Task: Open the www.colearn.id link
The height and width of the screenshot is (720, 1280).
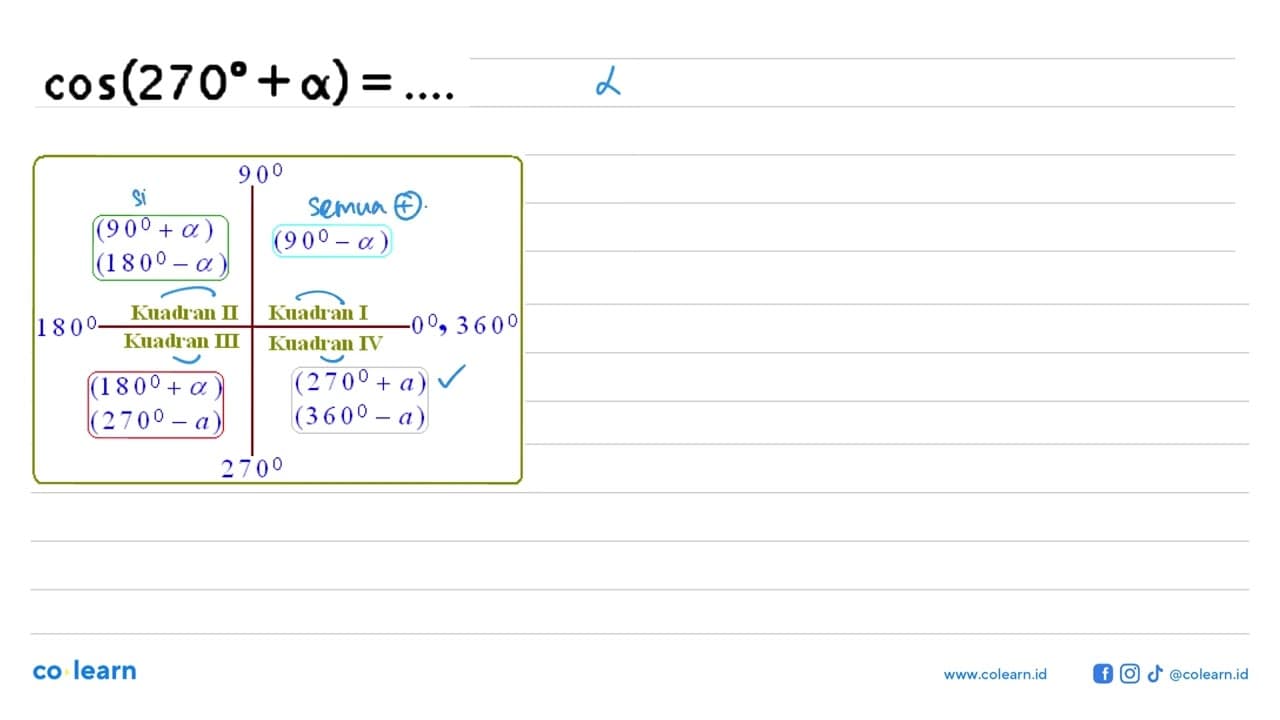Action: 995,674
